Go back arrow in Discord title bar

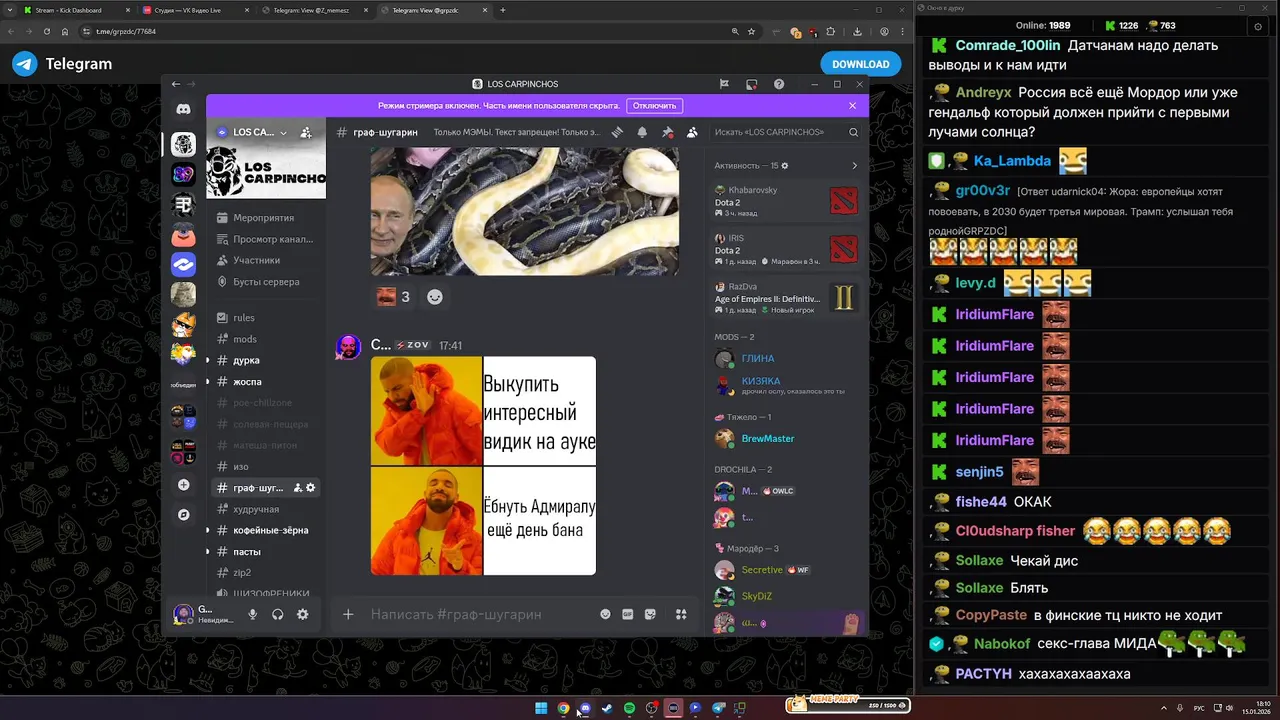tap(176, 84)
